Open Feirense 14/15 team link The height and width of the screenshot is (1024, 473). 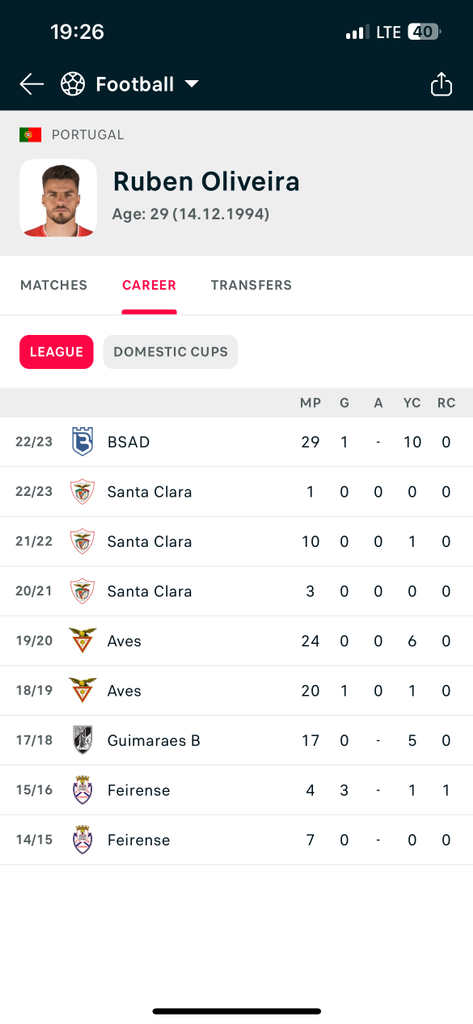click(139, 840)
